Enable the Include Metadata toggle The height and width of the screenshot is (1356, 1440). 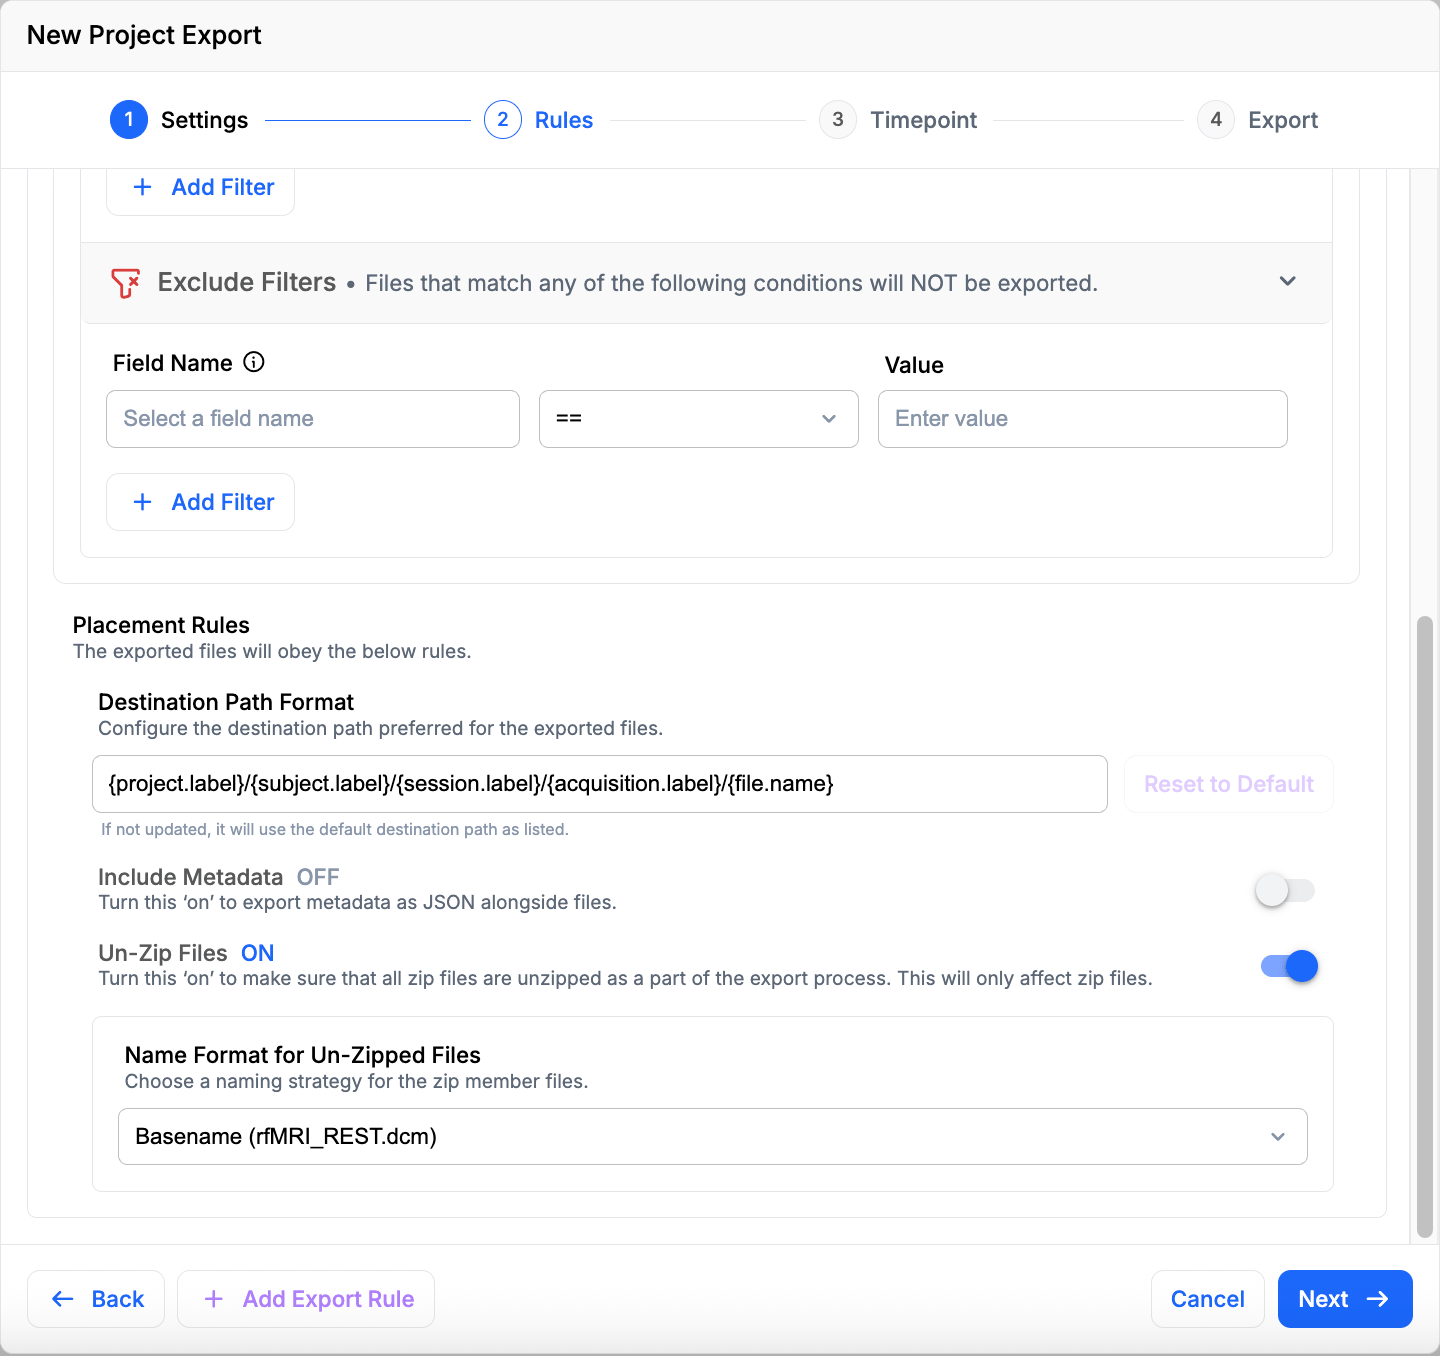[x=1285, y=890]
